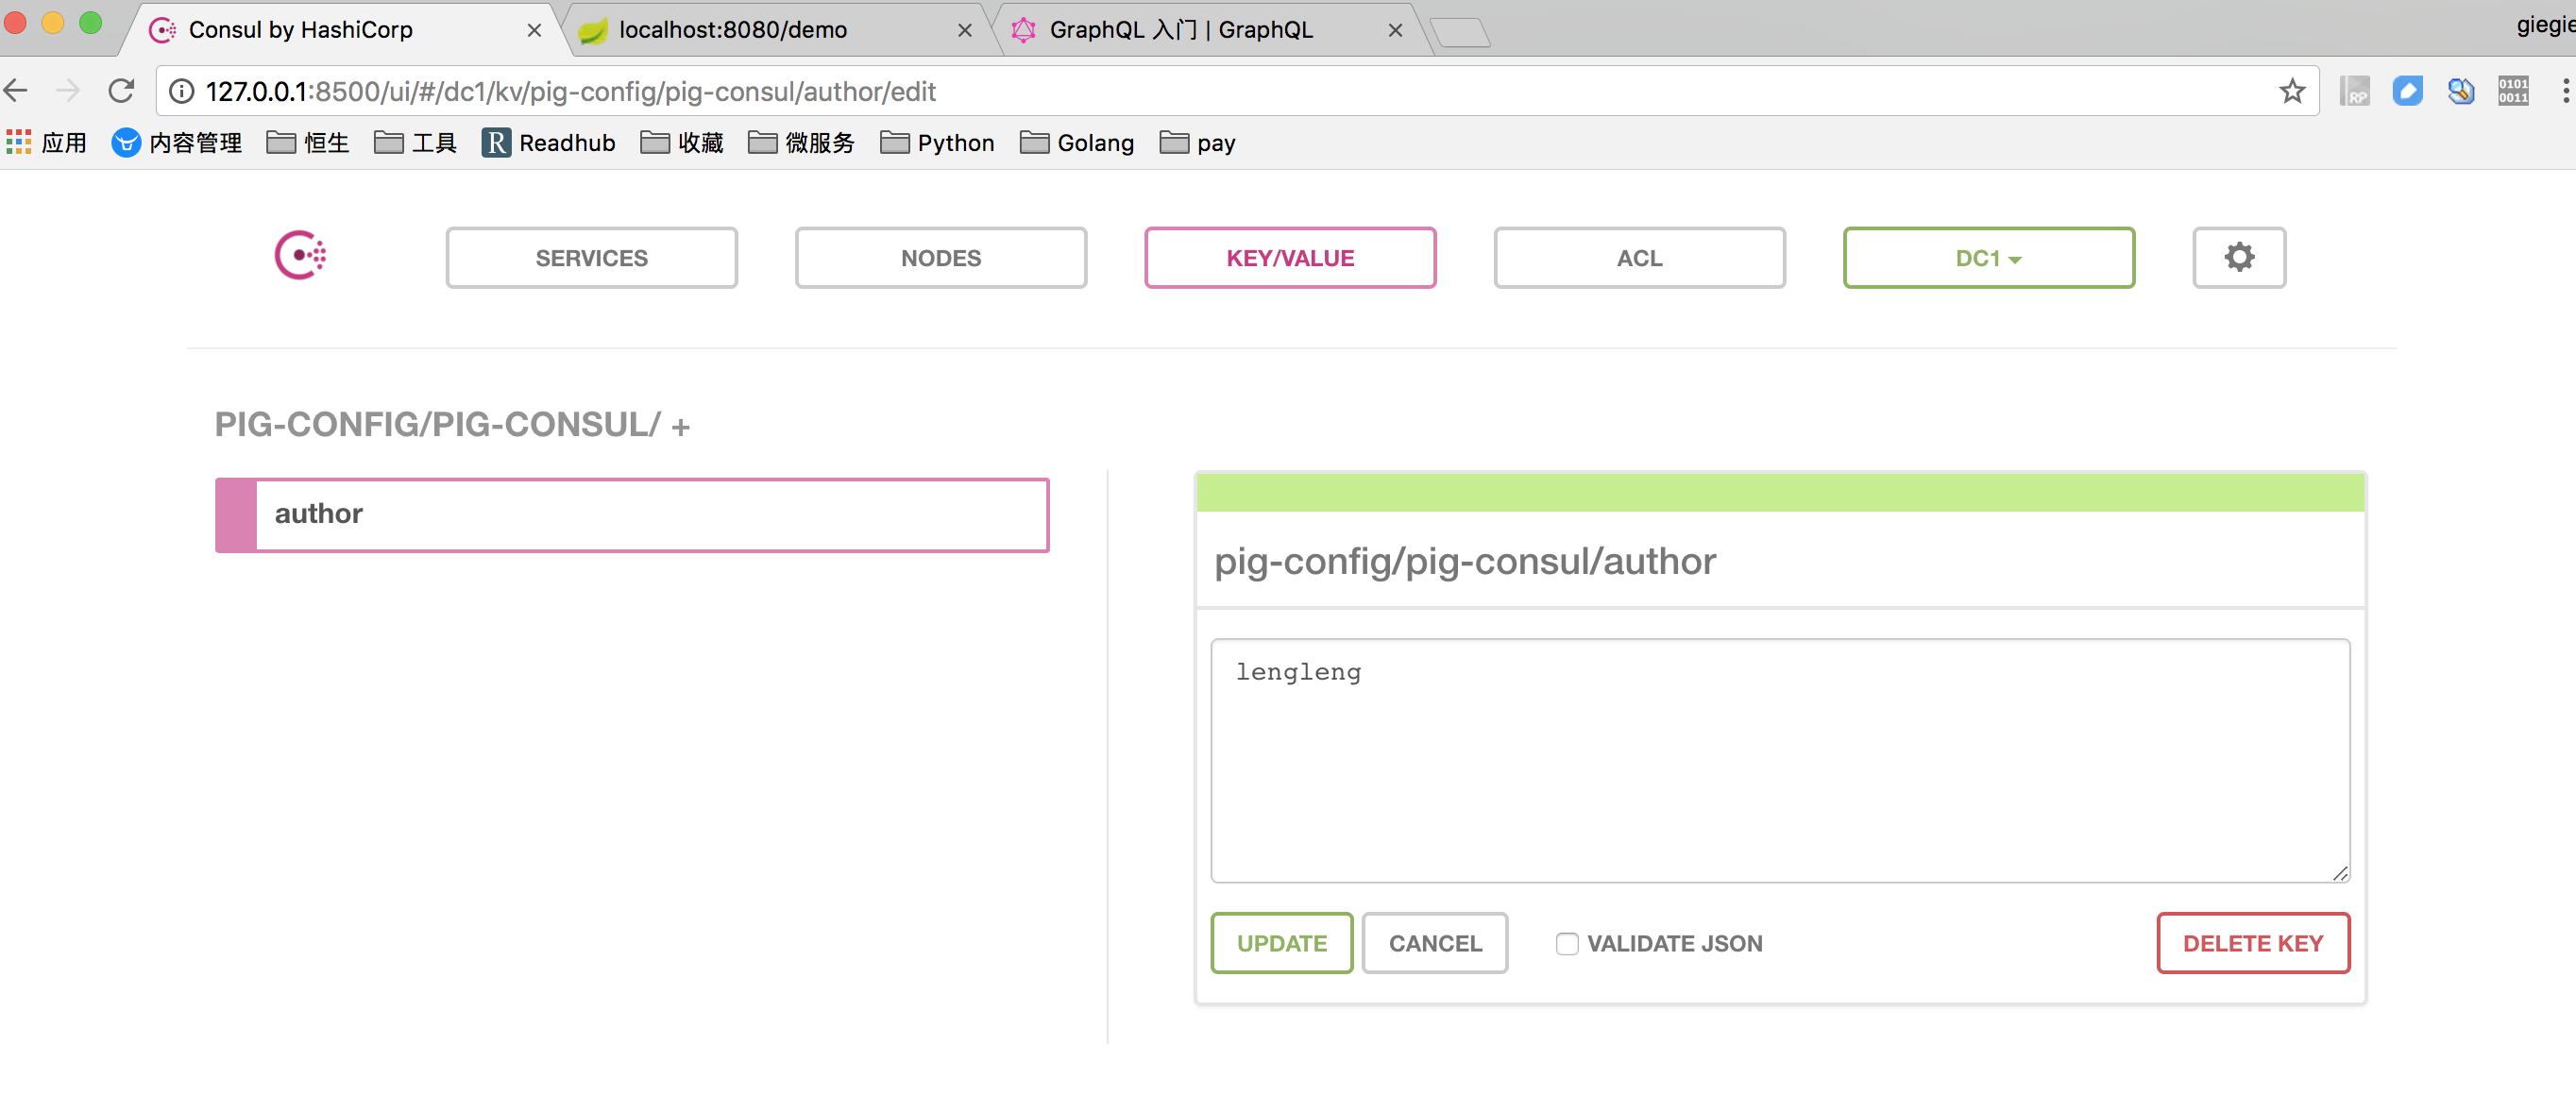Reload the page with refresh icon

tap(121, 92)
